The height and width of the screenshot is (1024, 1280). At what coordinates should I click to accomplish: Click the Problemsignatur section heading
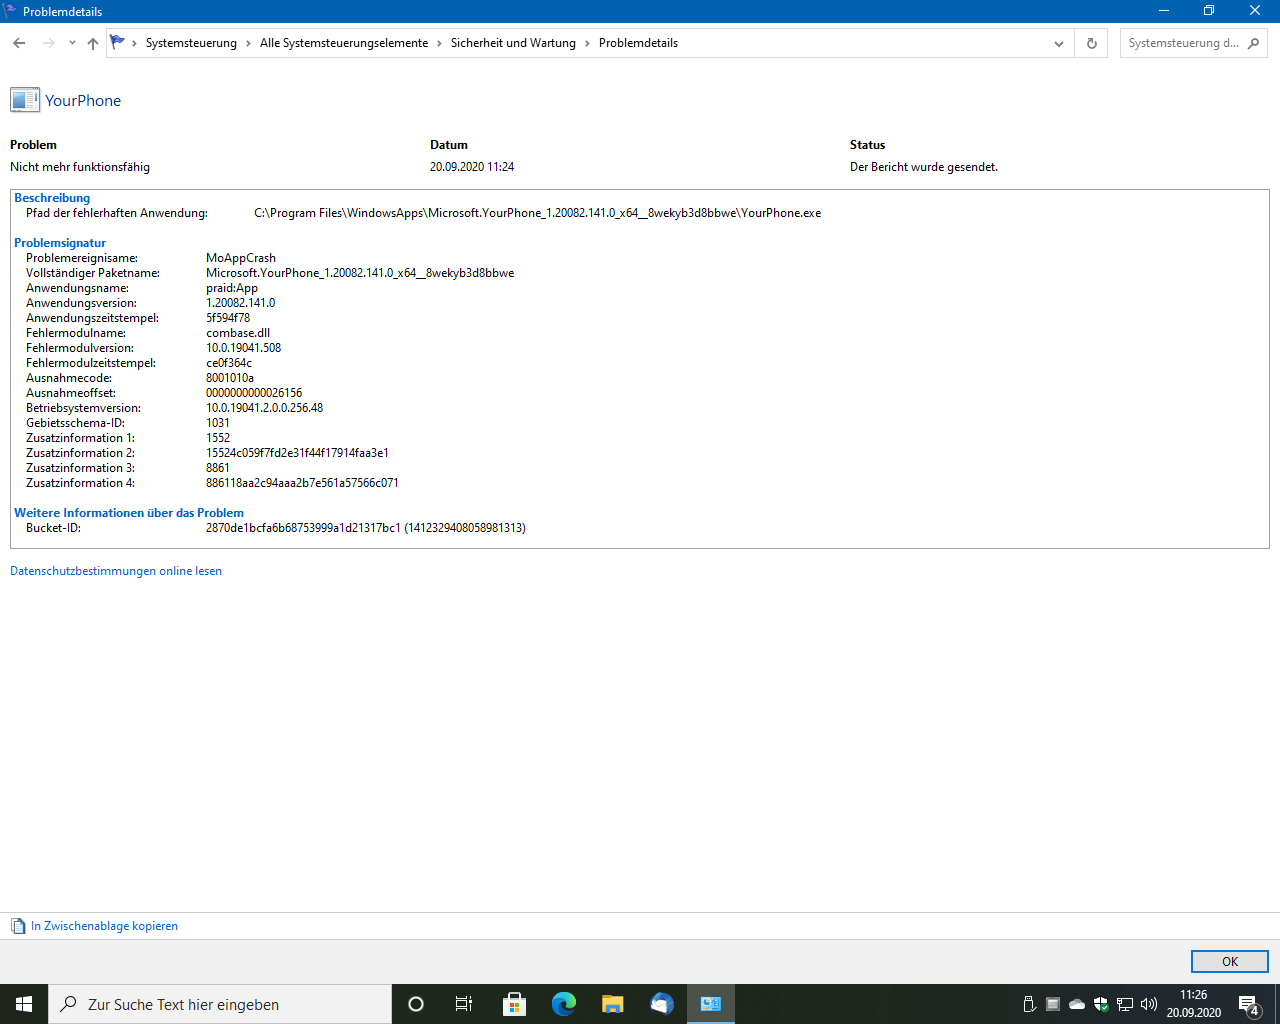60,243
